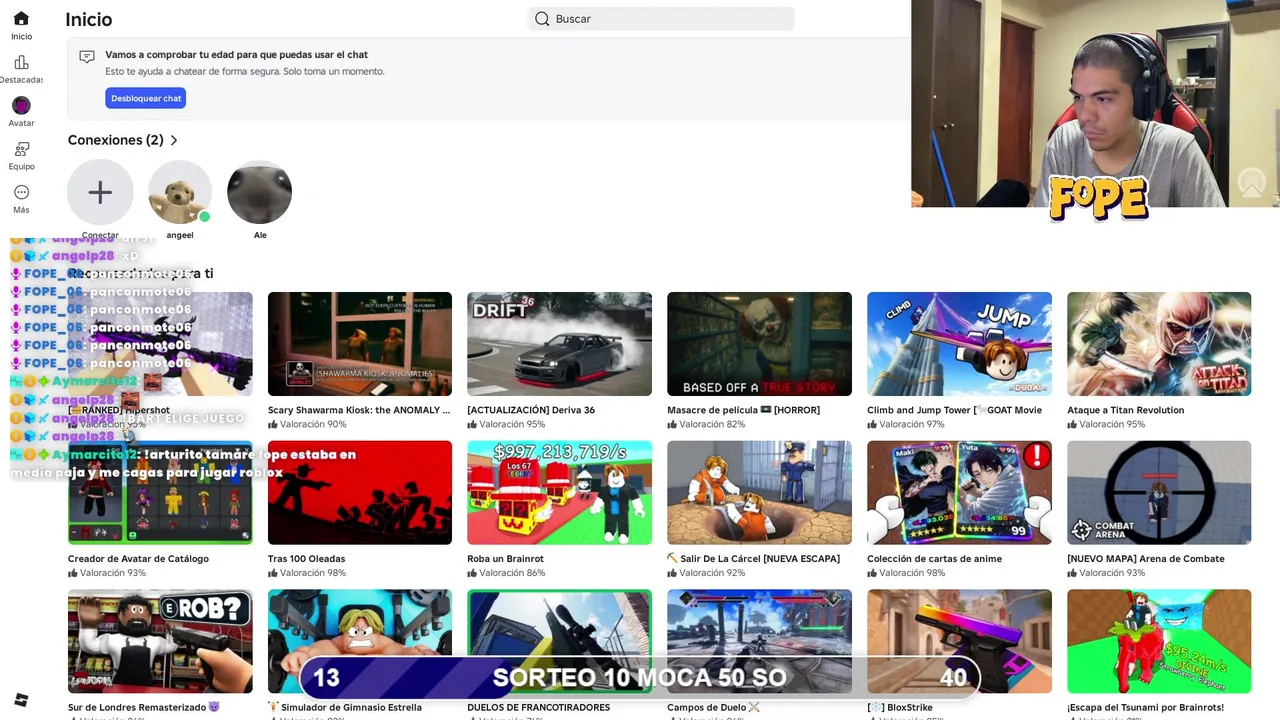1280x720 pixels.
Task: Click 'Scary Shawarma Kiosk: the ANOMALY' title
Action: point(359,410)
